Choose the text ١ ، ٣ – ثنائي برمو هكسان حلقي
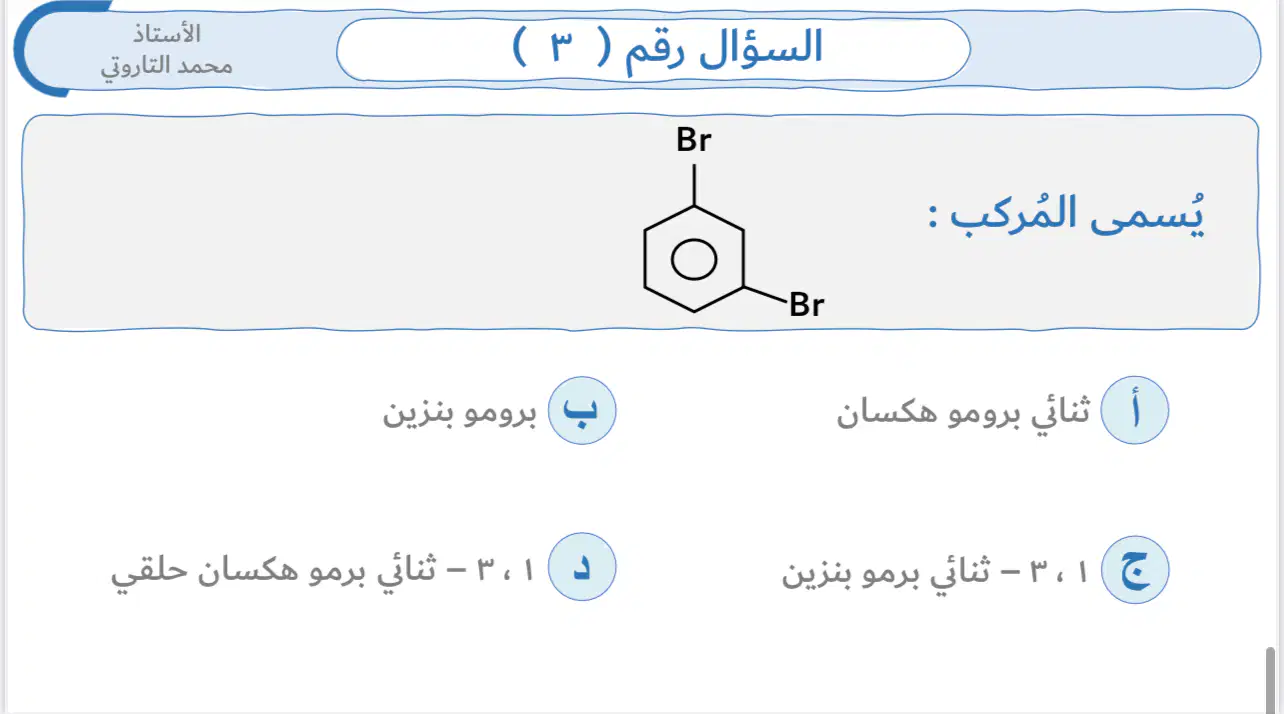This screenshot has height=714, width=1284. tap(324, 572)
